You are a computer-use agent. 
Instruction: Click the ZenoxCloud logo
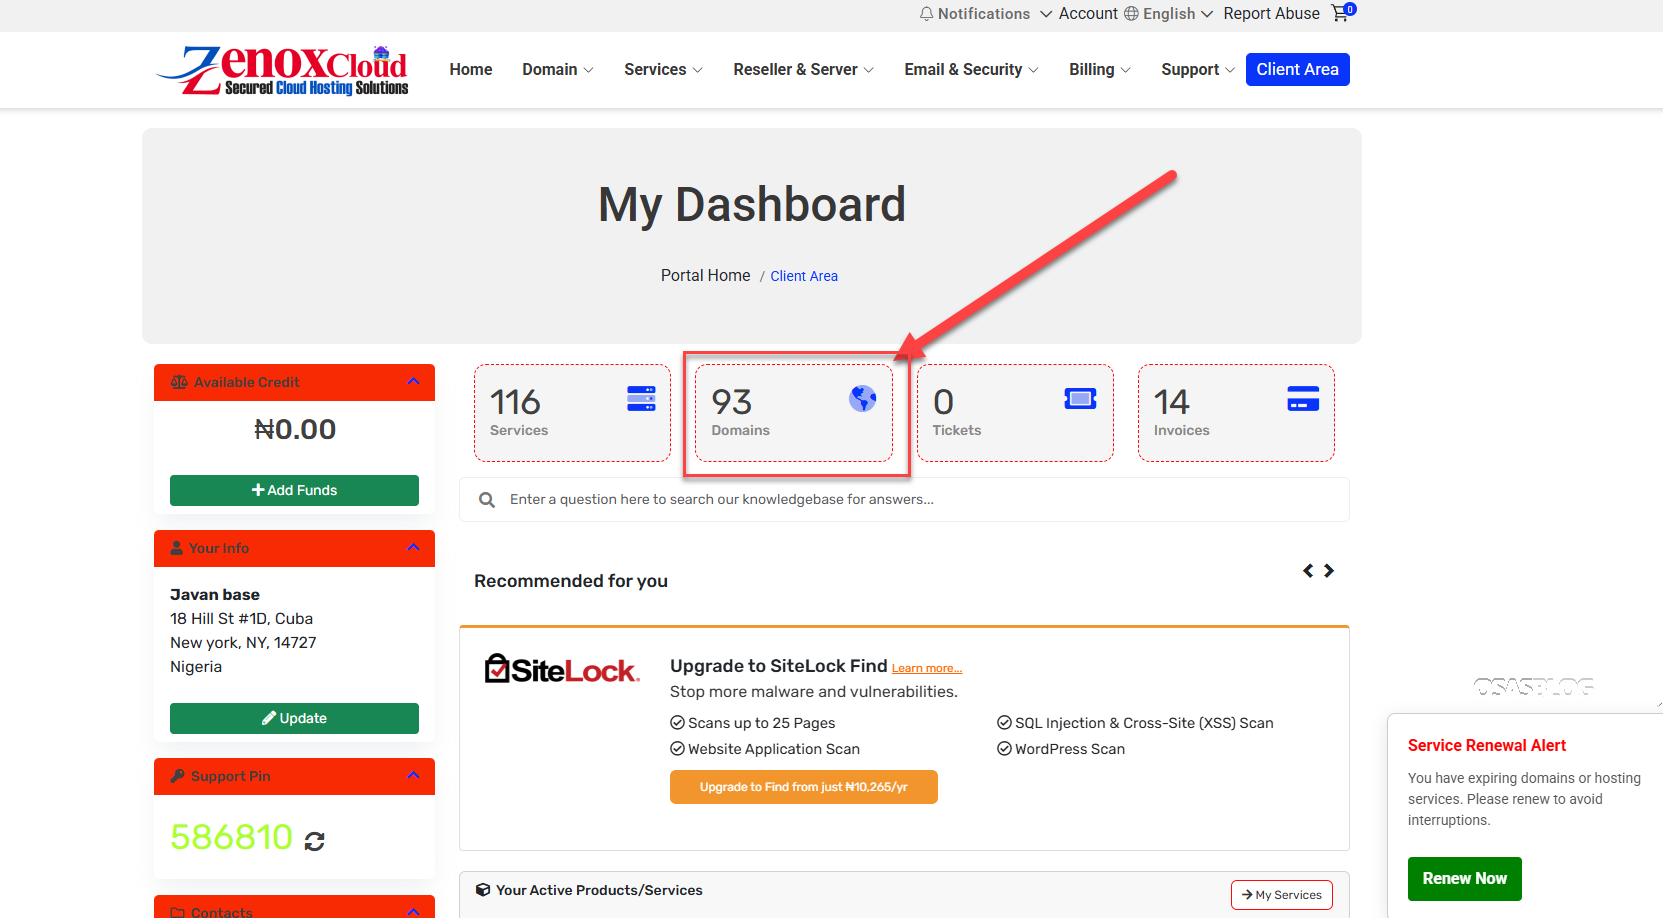[x=283, y=70]
